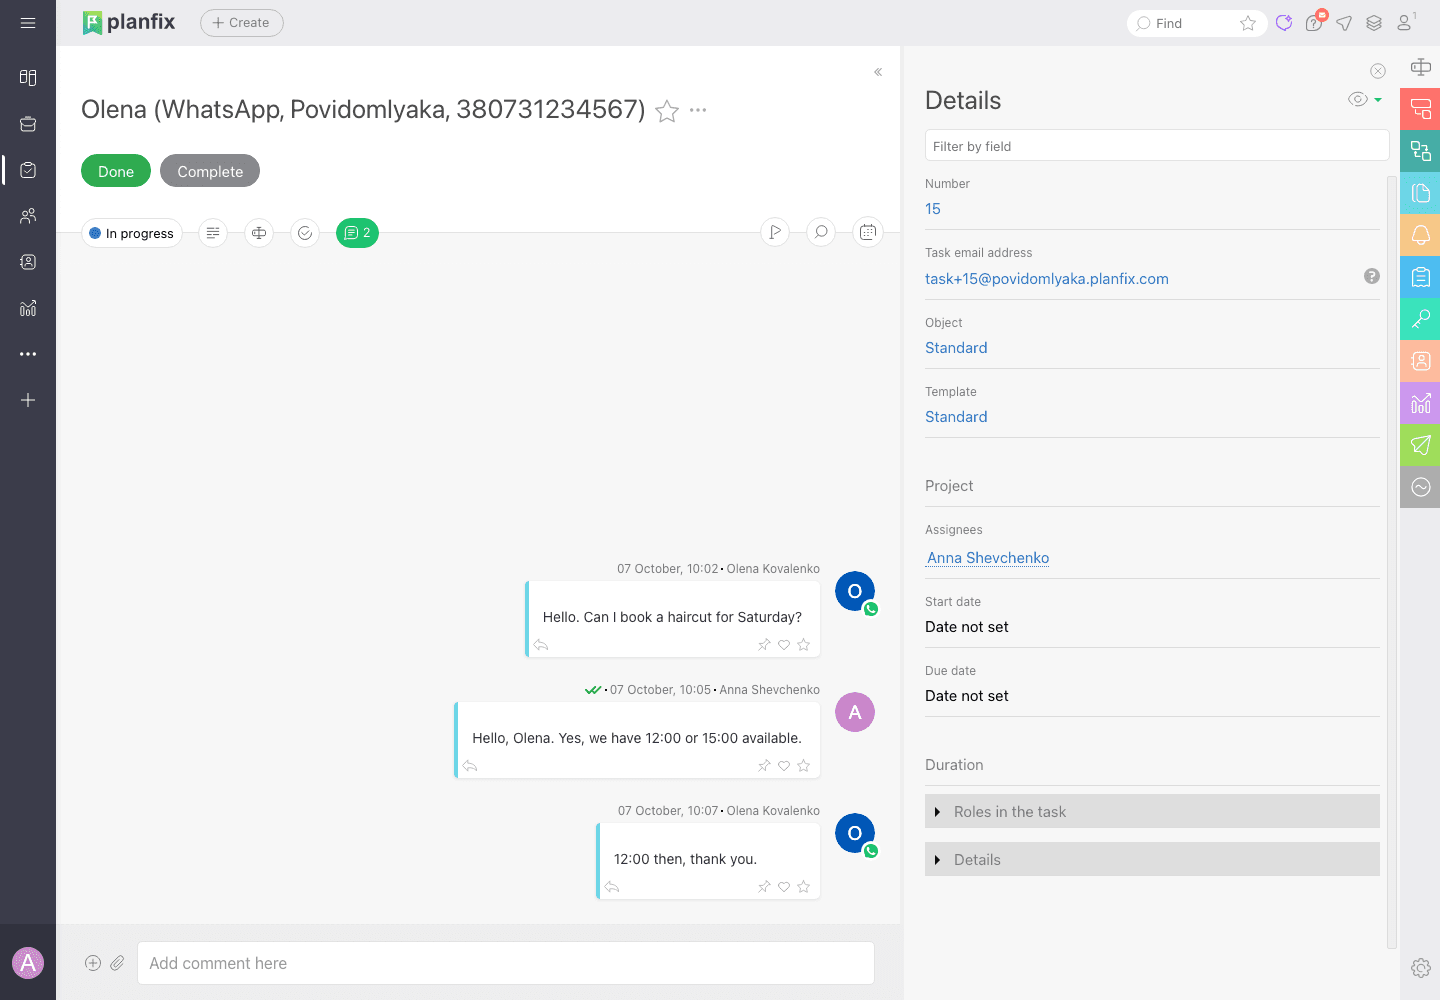Open the paper plane icon in top bar

click(x=1344, y=23)
